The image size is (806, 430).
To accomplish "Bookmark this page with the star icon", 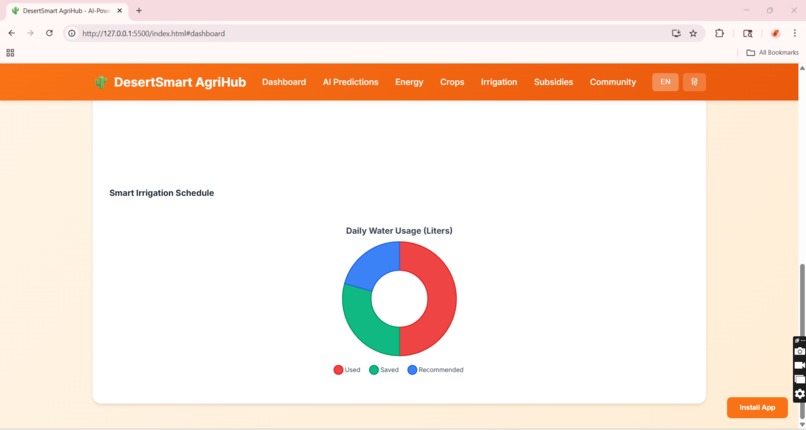I will click(693, 33).
